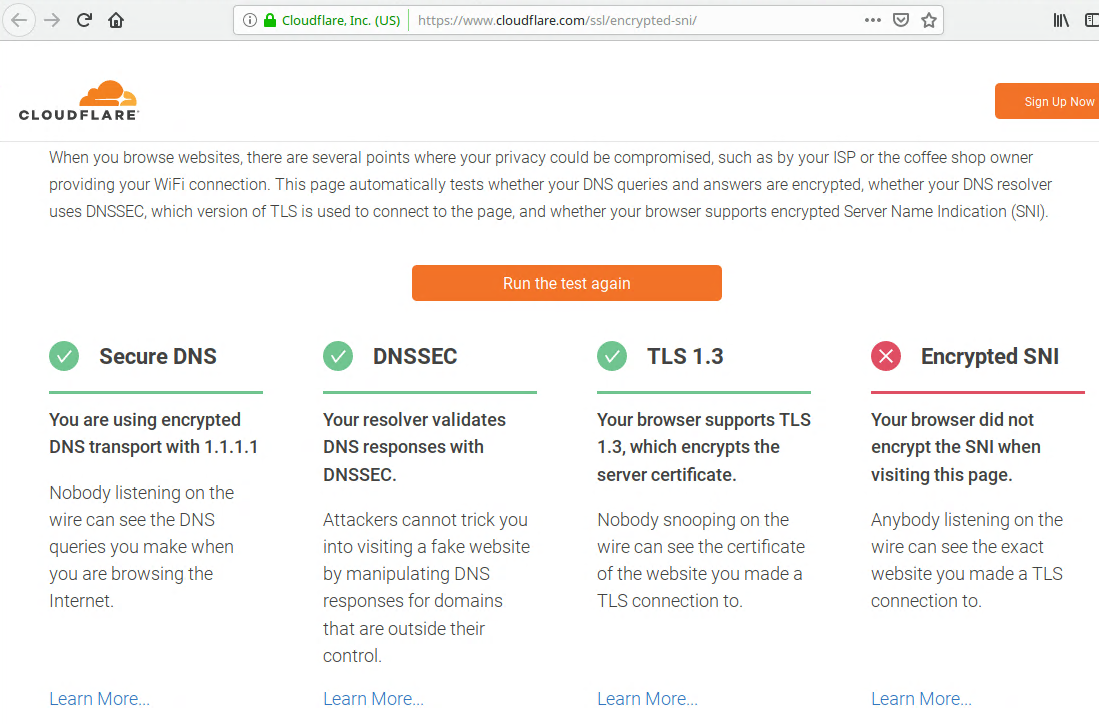Click the Sign Up Now button

(1047, 102)
